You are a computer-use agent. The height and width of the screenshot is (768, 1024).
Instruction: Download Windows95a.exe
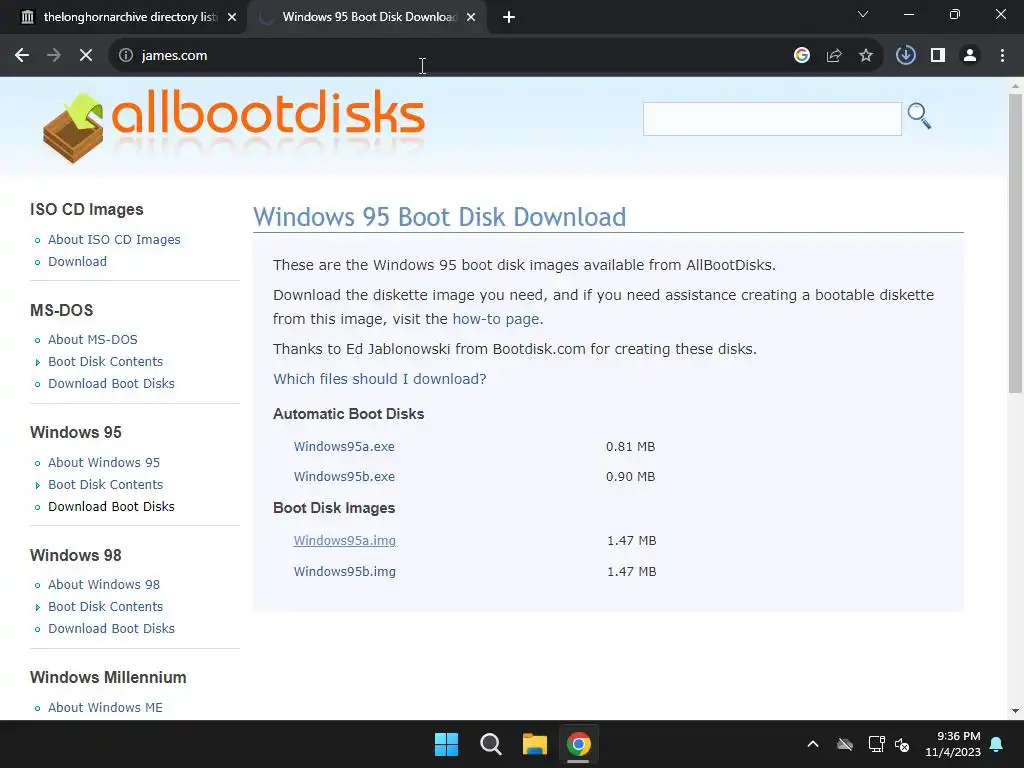(344, 447)
